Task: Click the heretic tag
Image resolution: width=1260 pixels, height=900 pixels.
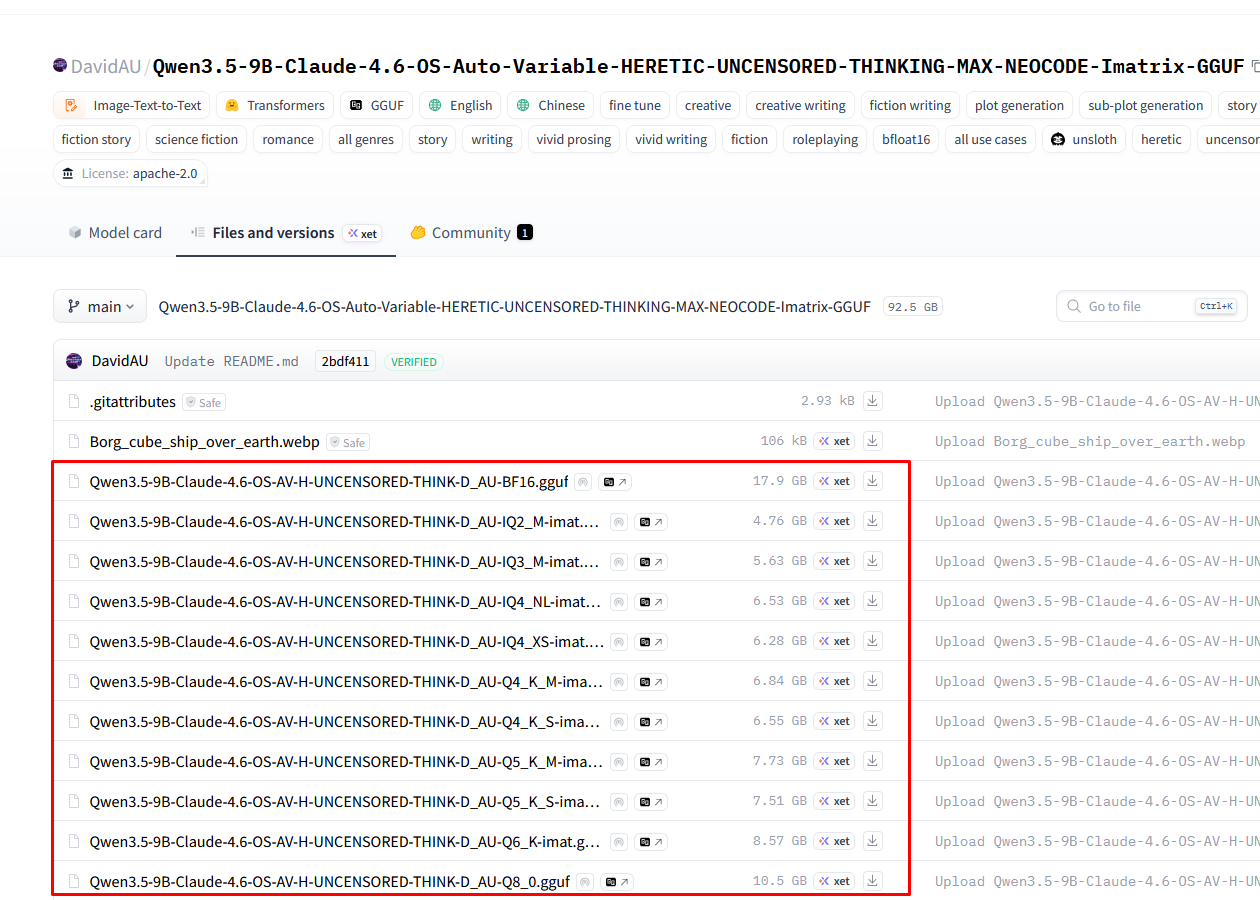Action: click(1161, 139)
